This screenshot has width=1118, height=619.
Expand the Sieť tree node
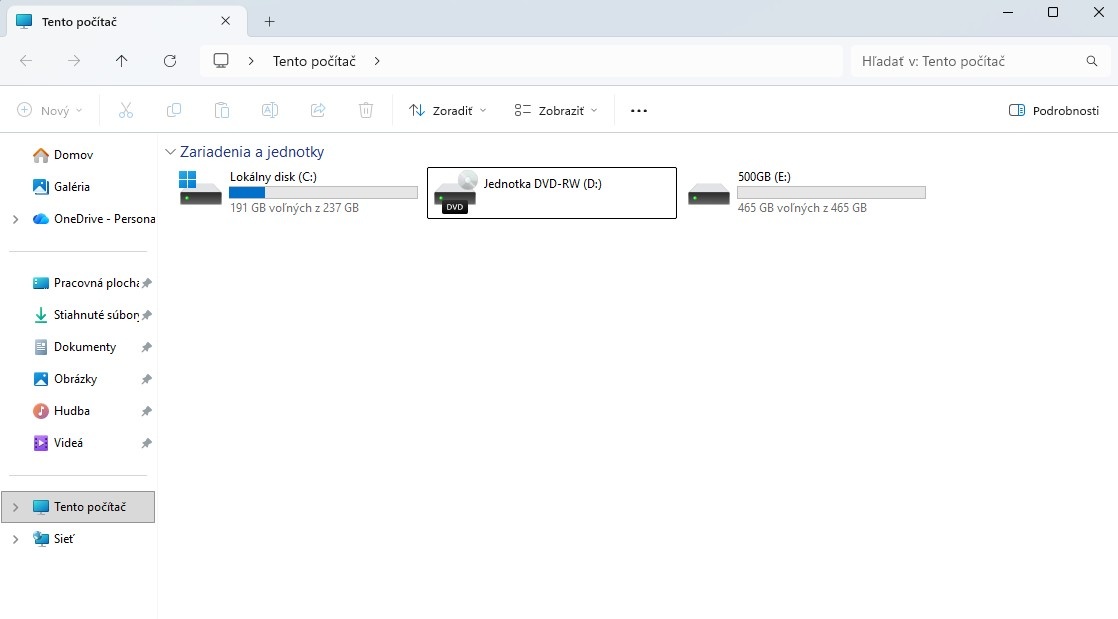click(15, 539)
